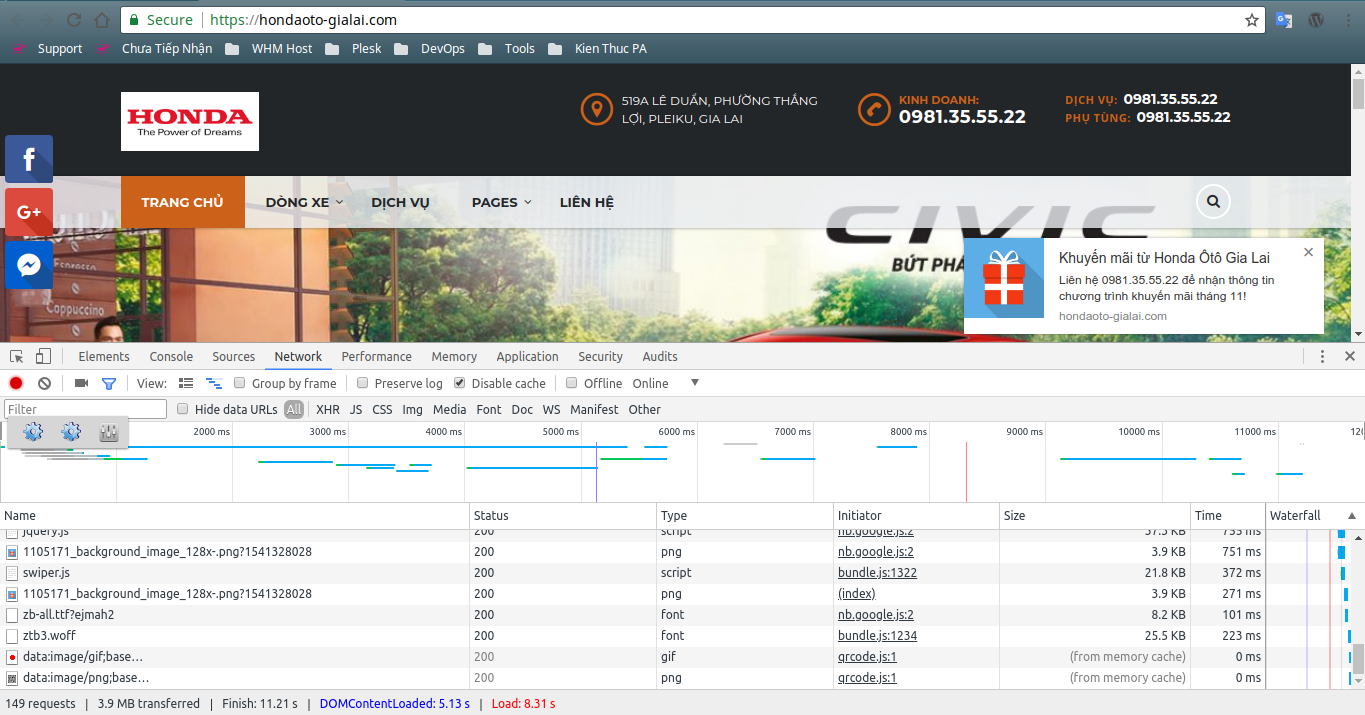1365x715 pixels.
Task: Switch to the Sources tab
Action: pyautogui.click(x=234, y=356)
